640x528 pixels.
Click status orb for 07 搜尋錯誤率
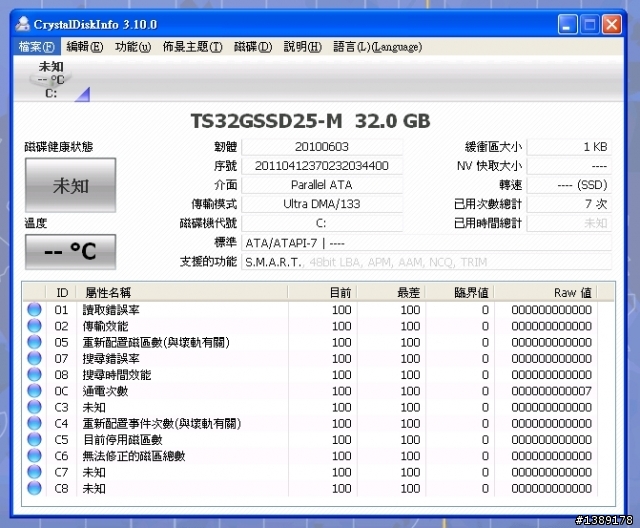tap(35, 358)
